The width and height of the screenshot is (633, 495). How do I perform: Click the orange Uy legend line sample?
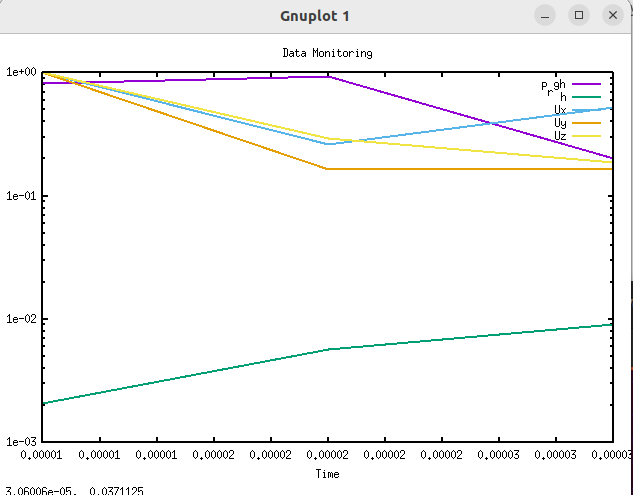click(x=586, y=122)
